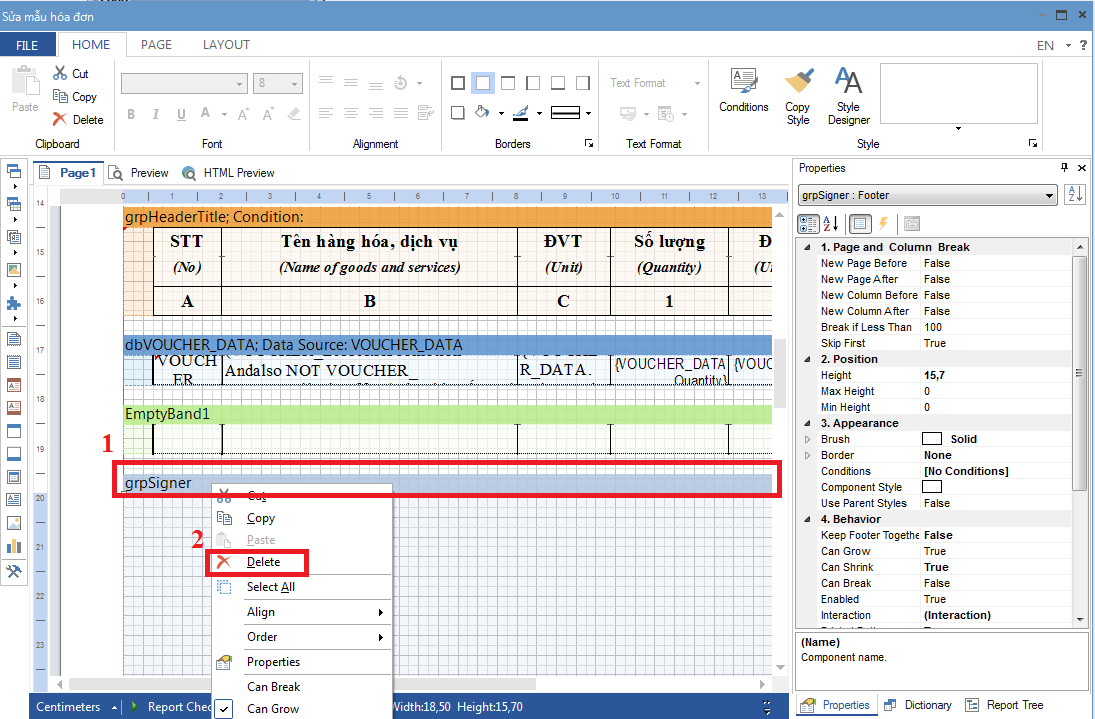
Task: Click the alphabetical sort icon in Properties toolbar
Action: 830,224
